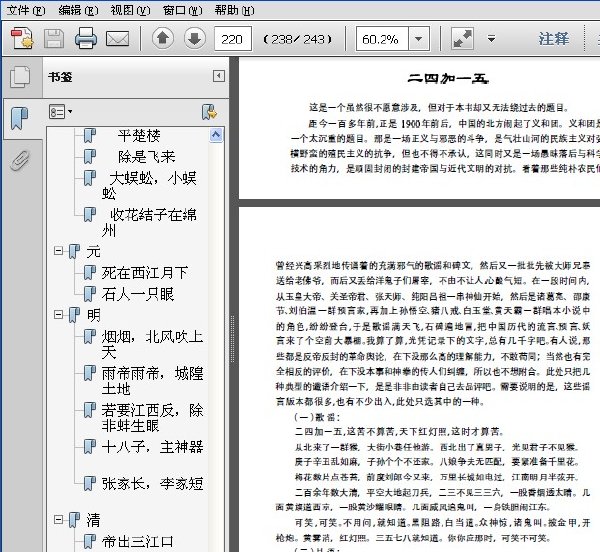The height and width of the screenshot is (552, 600).
Task: Select bookmark 收花结子在绵州
Action: click(x=149, y=222)
